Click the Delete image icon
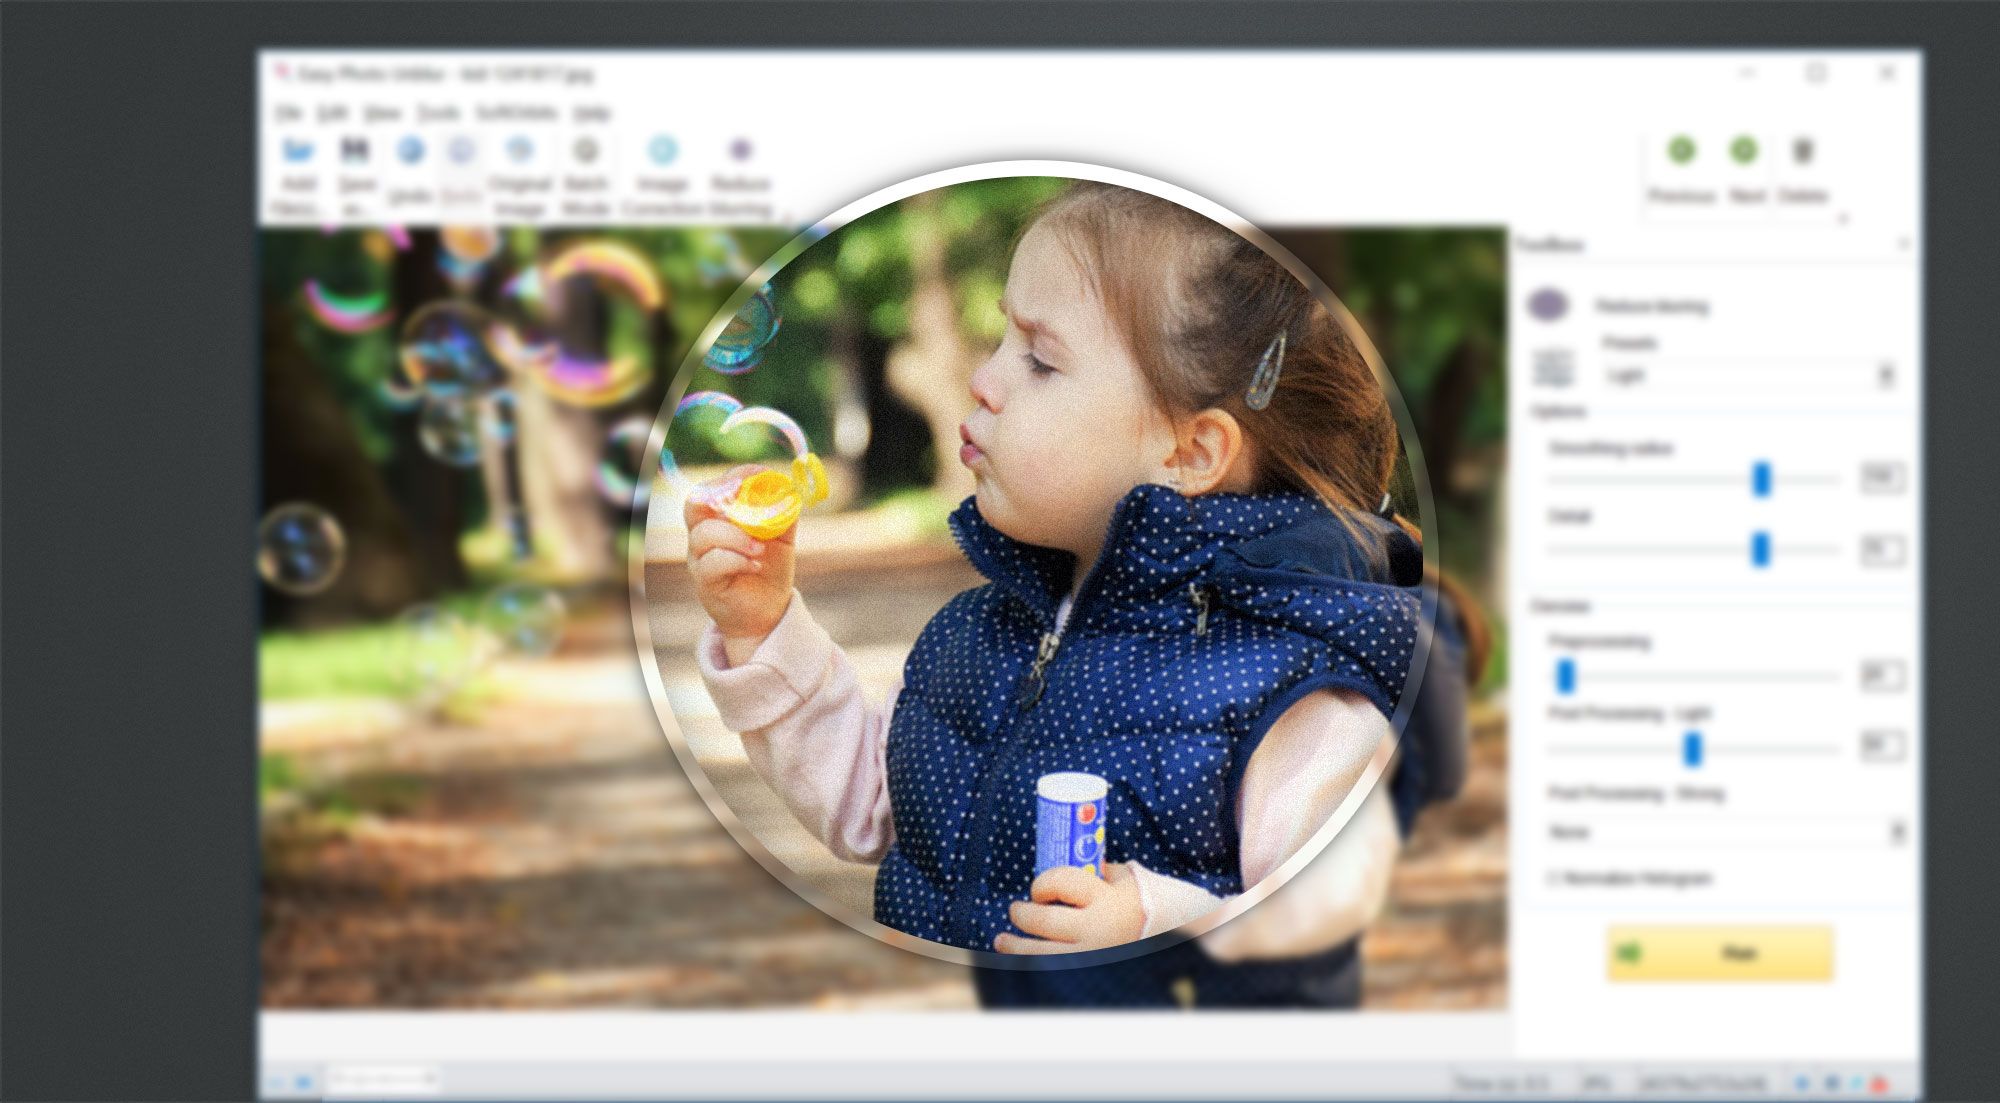Image resolution: width=2000 pixels, height=1103 pixels. coord(1803,150)
